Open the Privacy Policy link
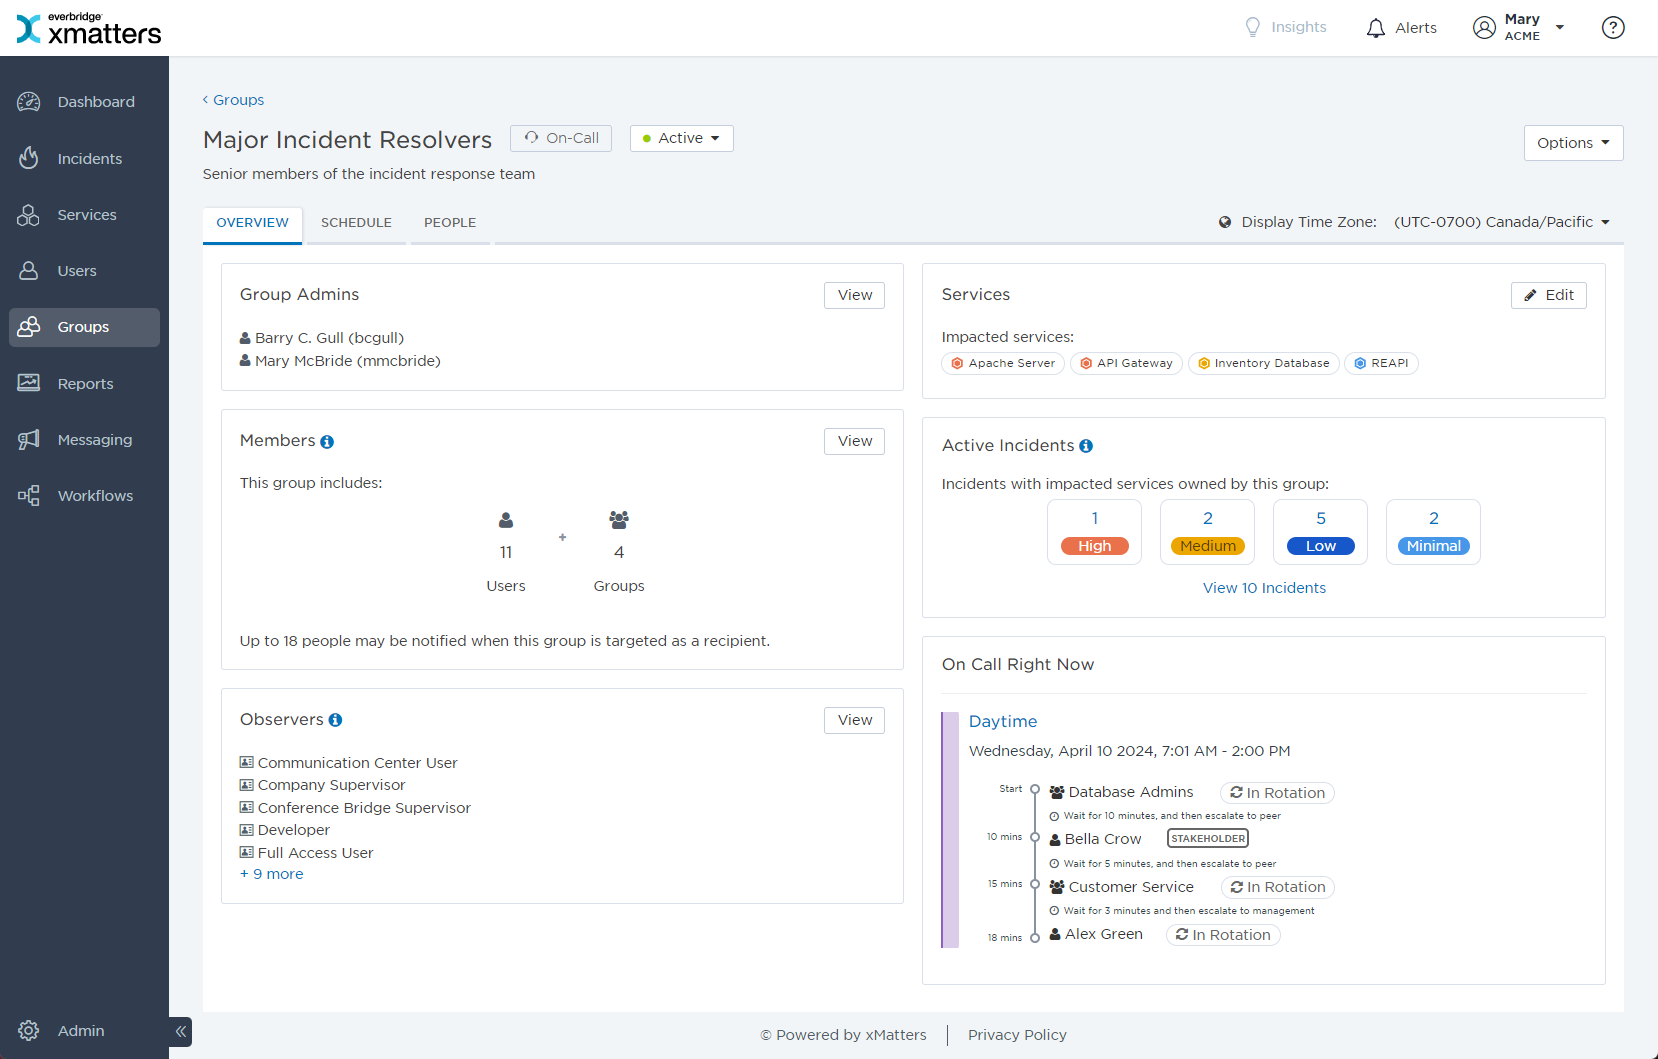 coord(1017,1035)
